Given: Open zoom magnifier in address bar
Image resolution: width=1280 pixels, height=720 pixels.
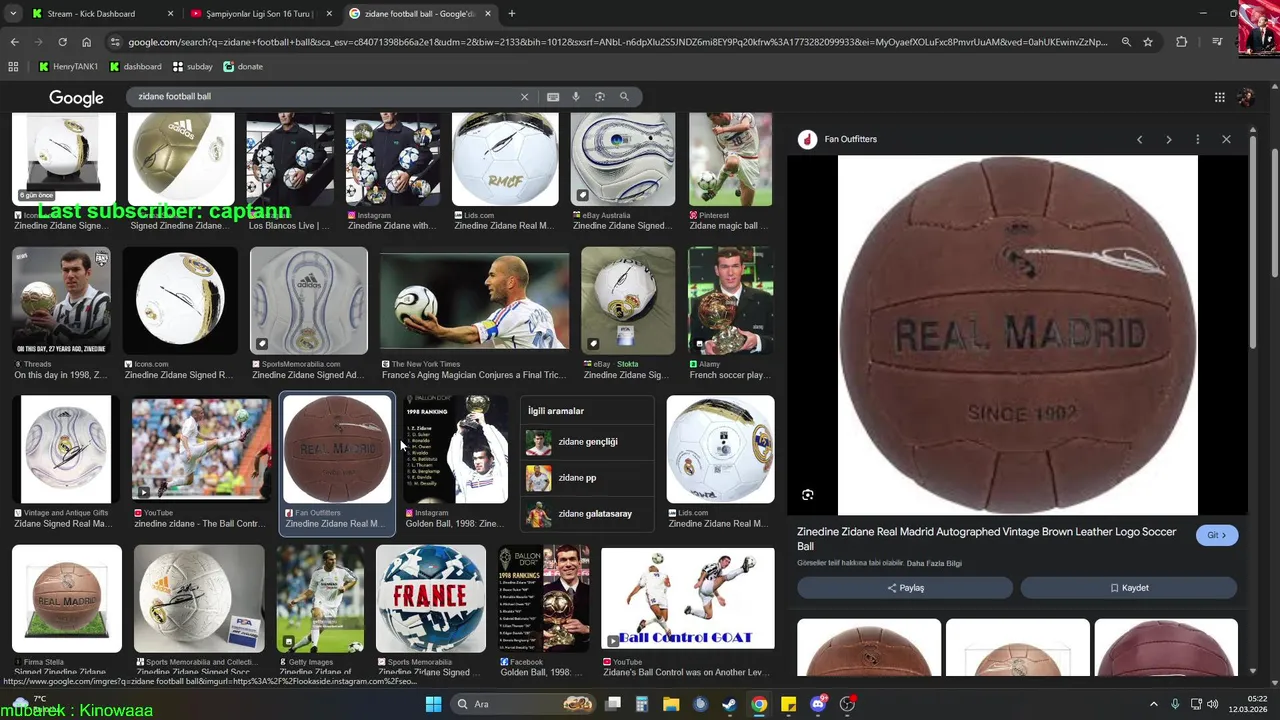Looking at the screenshot, I should coord(1126,42).
